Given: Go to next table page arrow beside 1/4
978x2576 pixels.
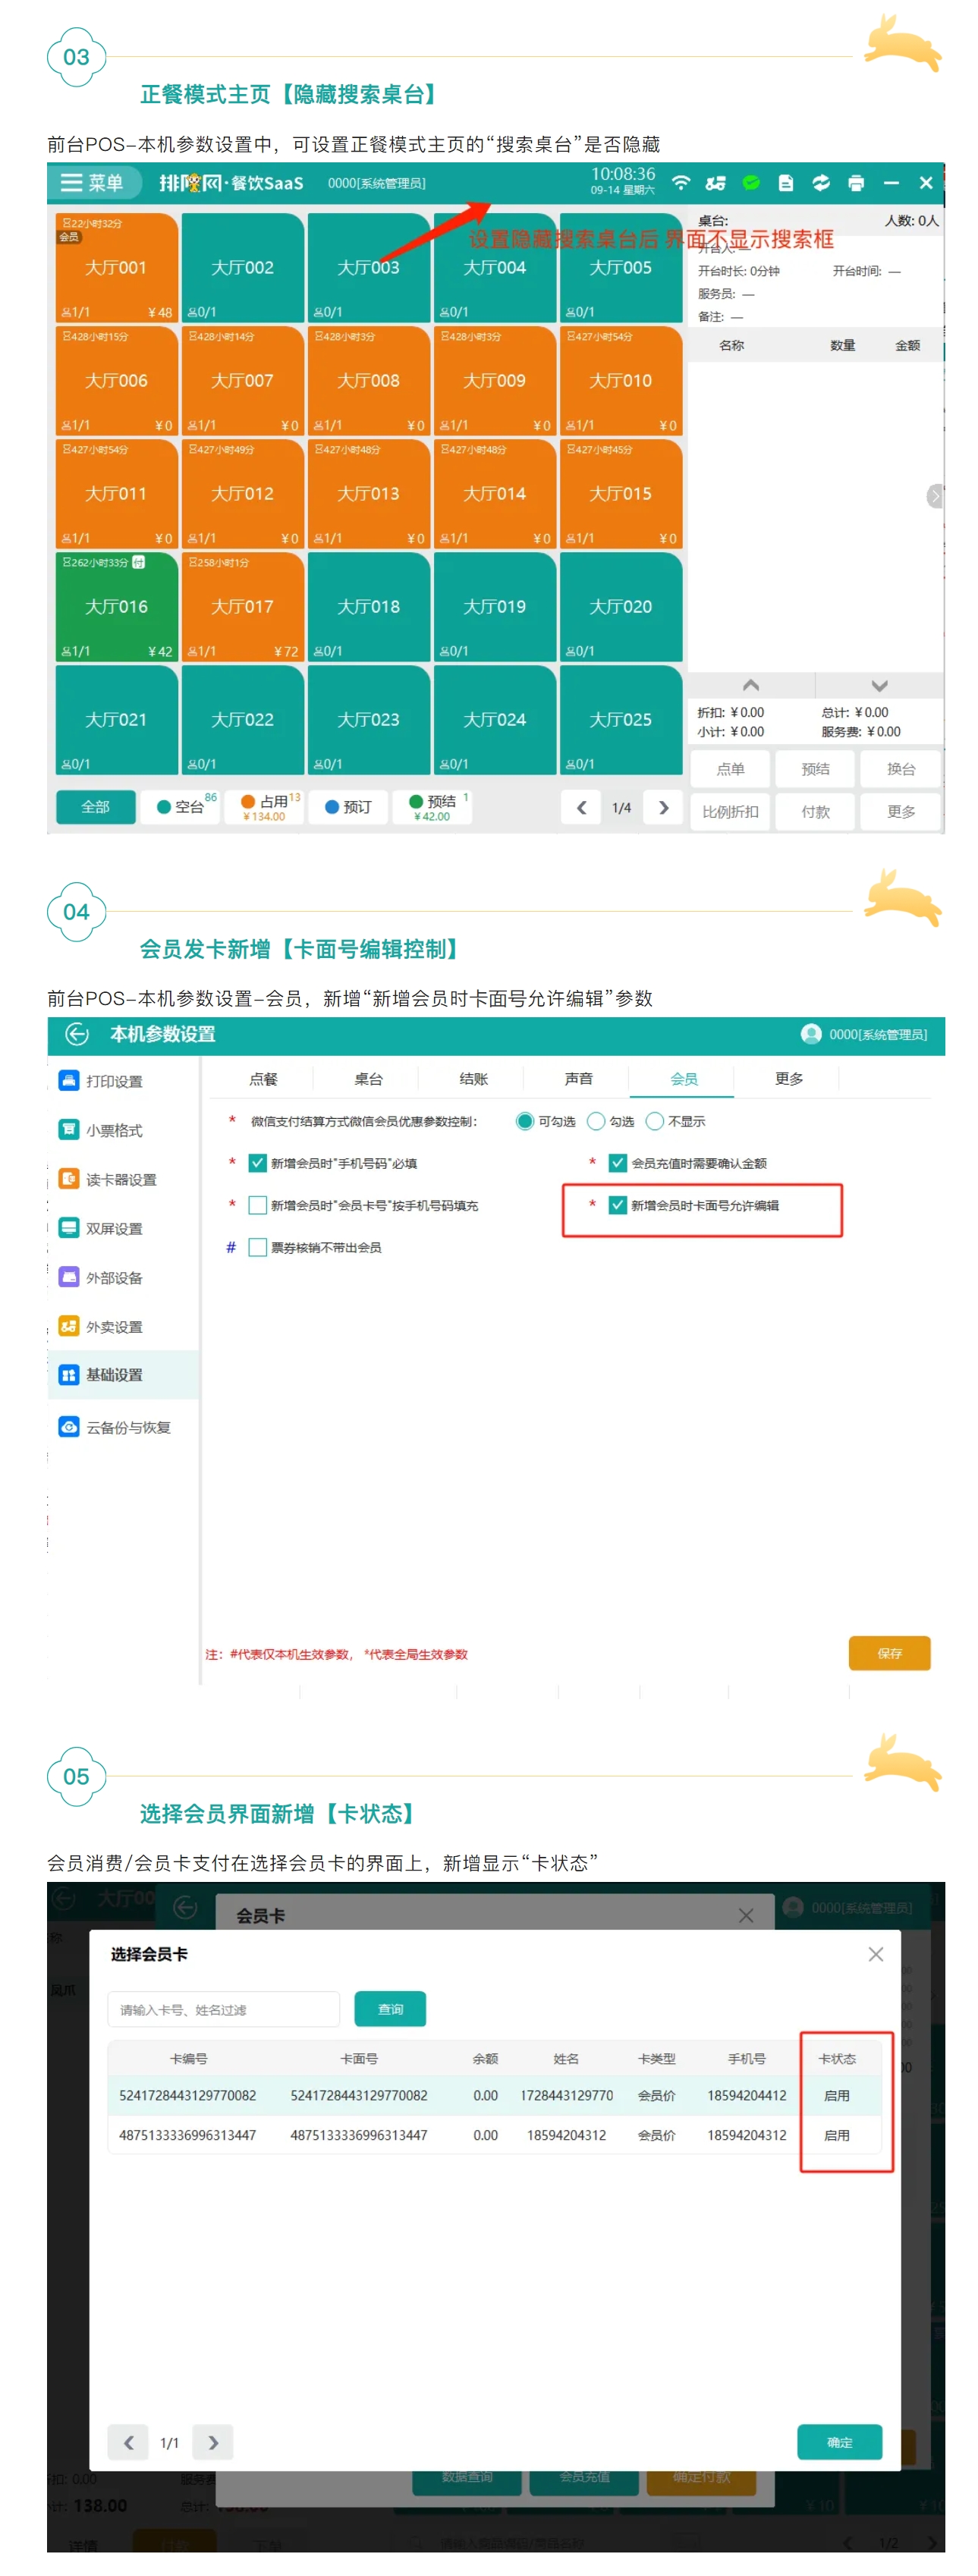Looking at the screenshot, I should pyautogui.click(x=663, y=807).
